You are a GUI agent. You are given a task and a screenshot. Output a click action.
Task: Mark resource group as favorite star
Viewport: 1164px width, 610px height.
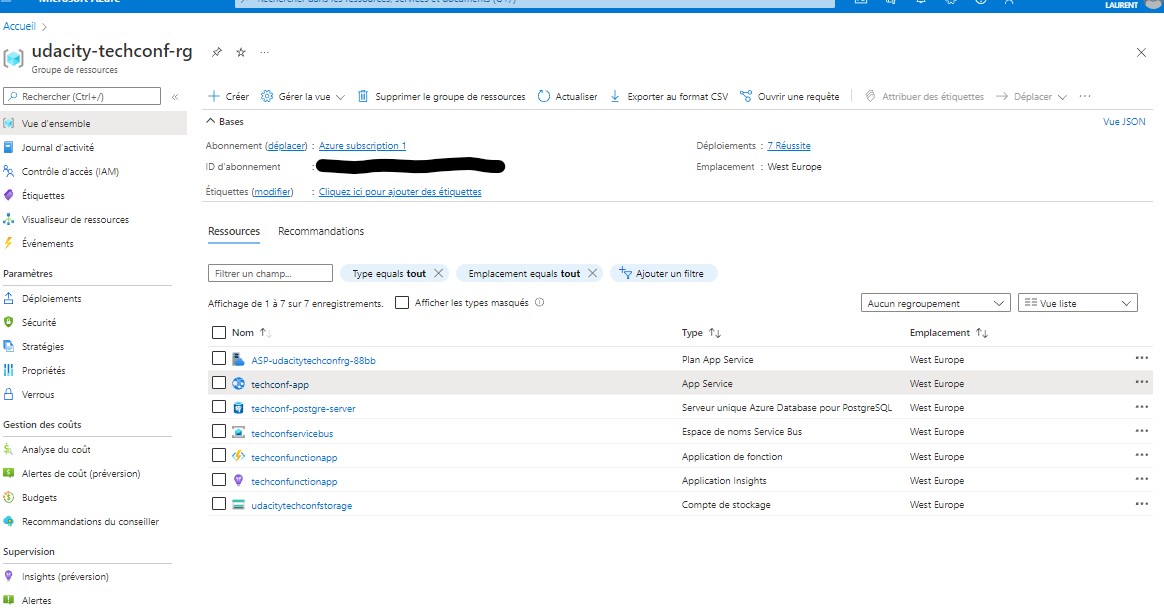pos(241,52)
